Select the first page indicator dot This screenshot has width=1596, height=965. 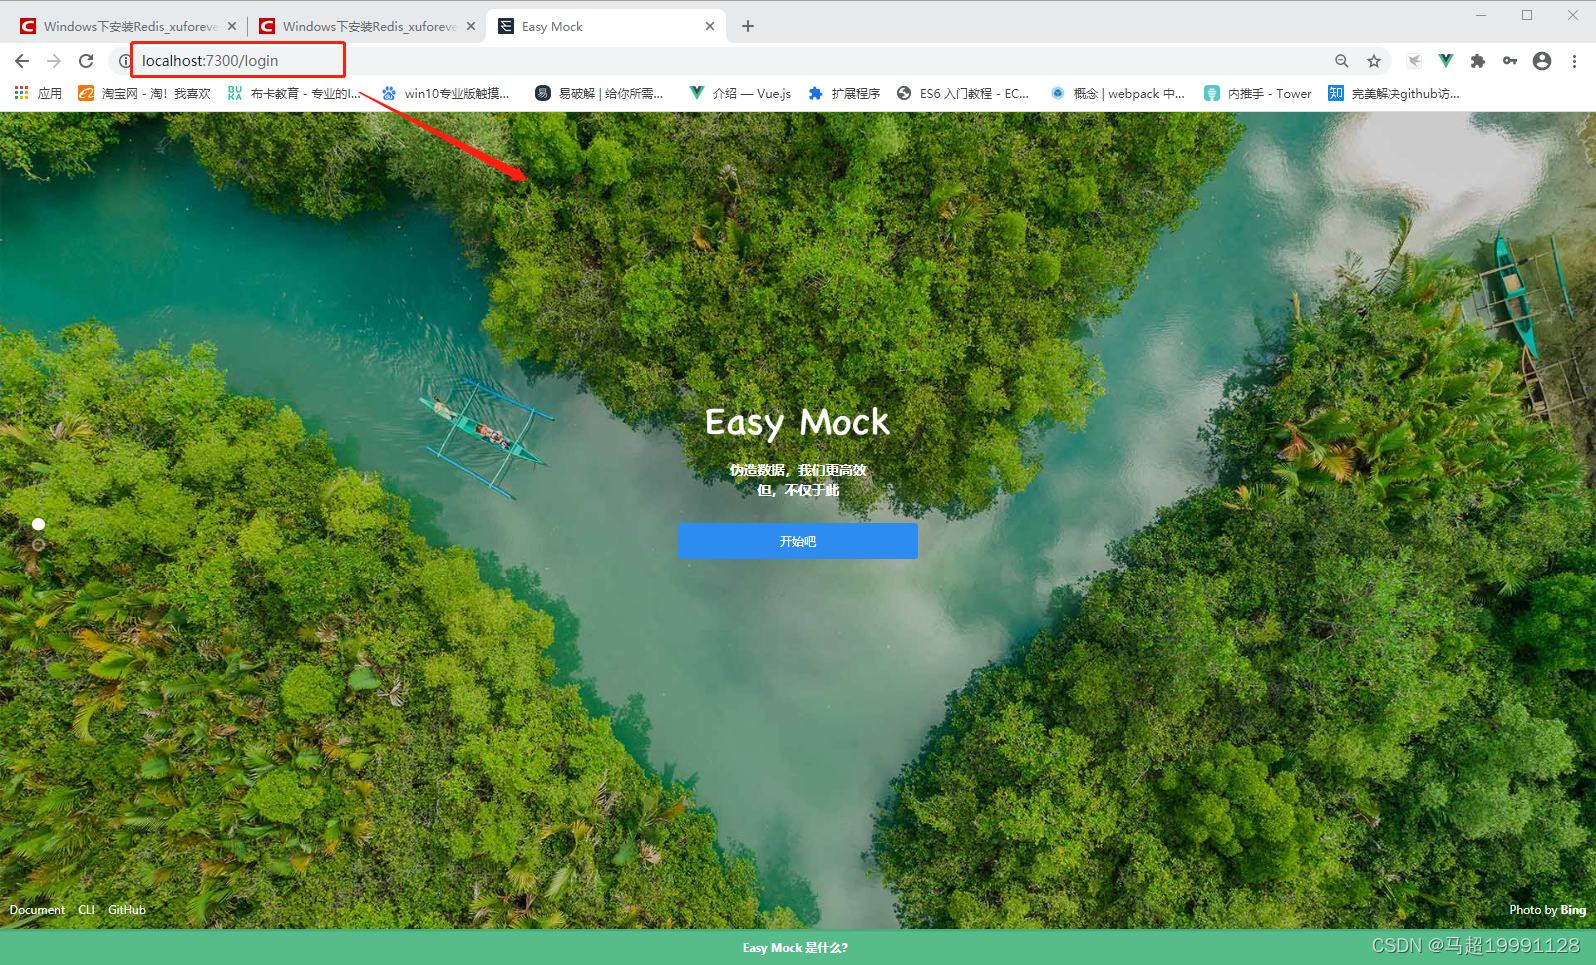[38, 524]
